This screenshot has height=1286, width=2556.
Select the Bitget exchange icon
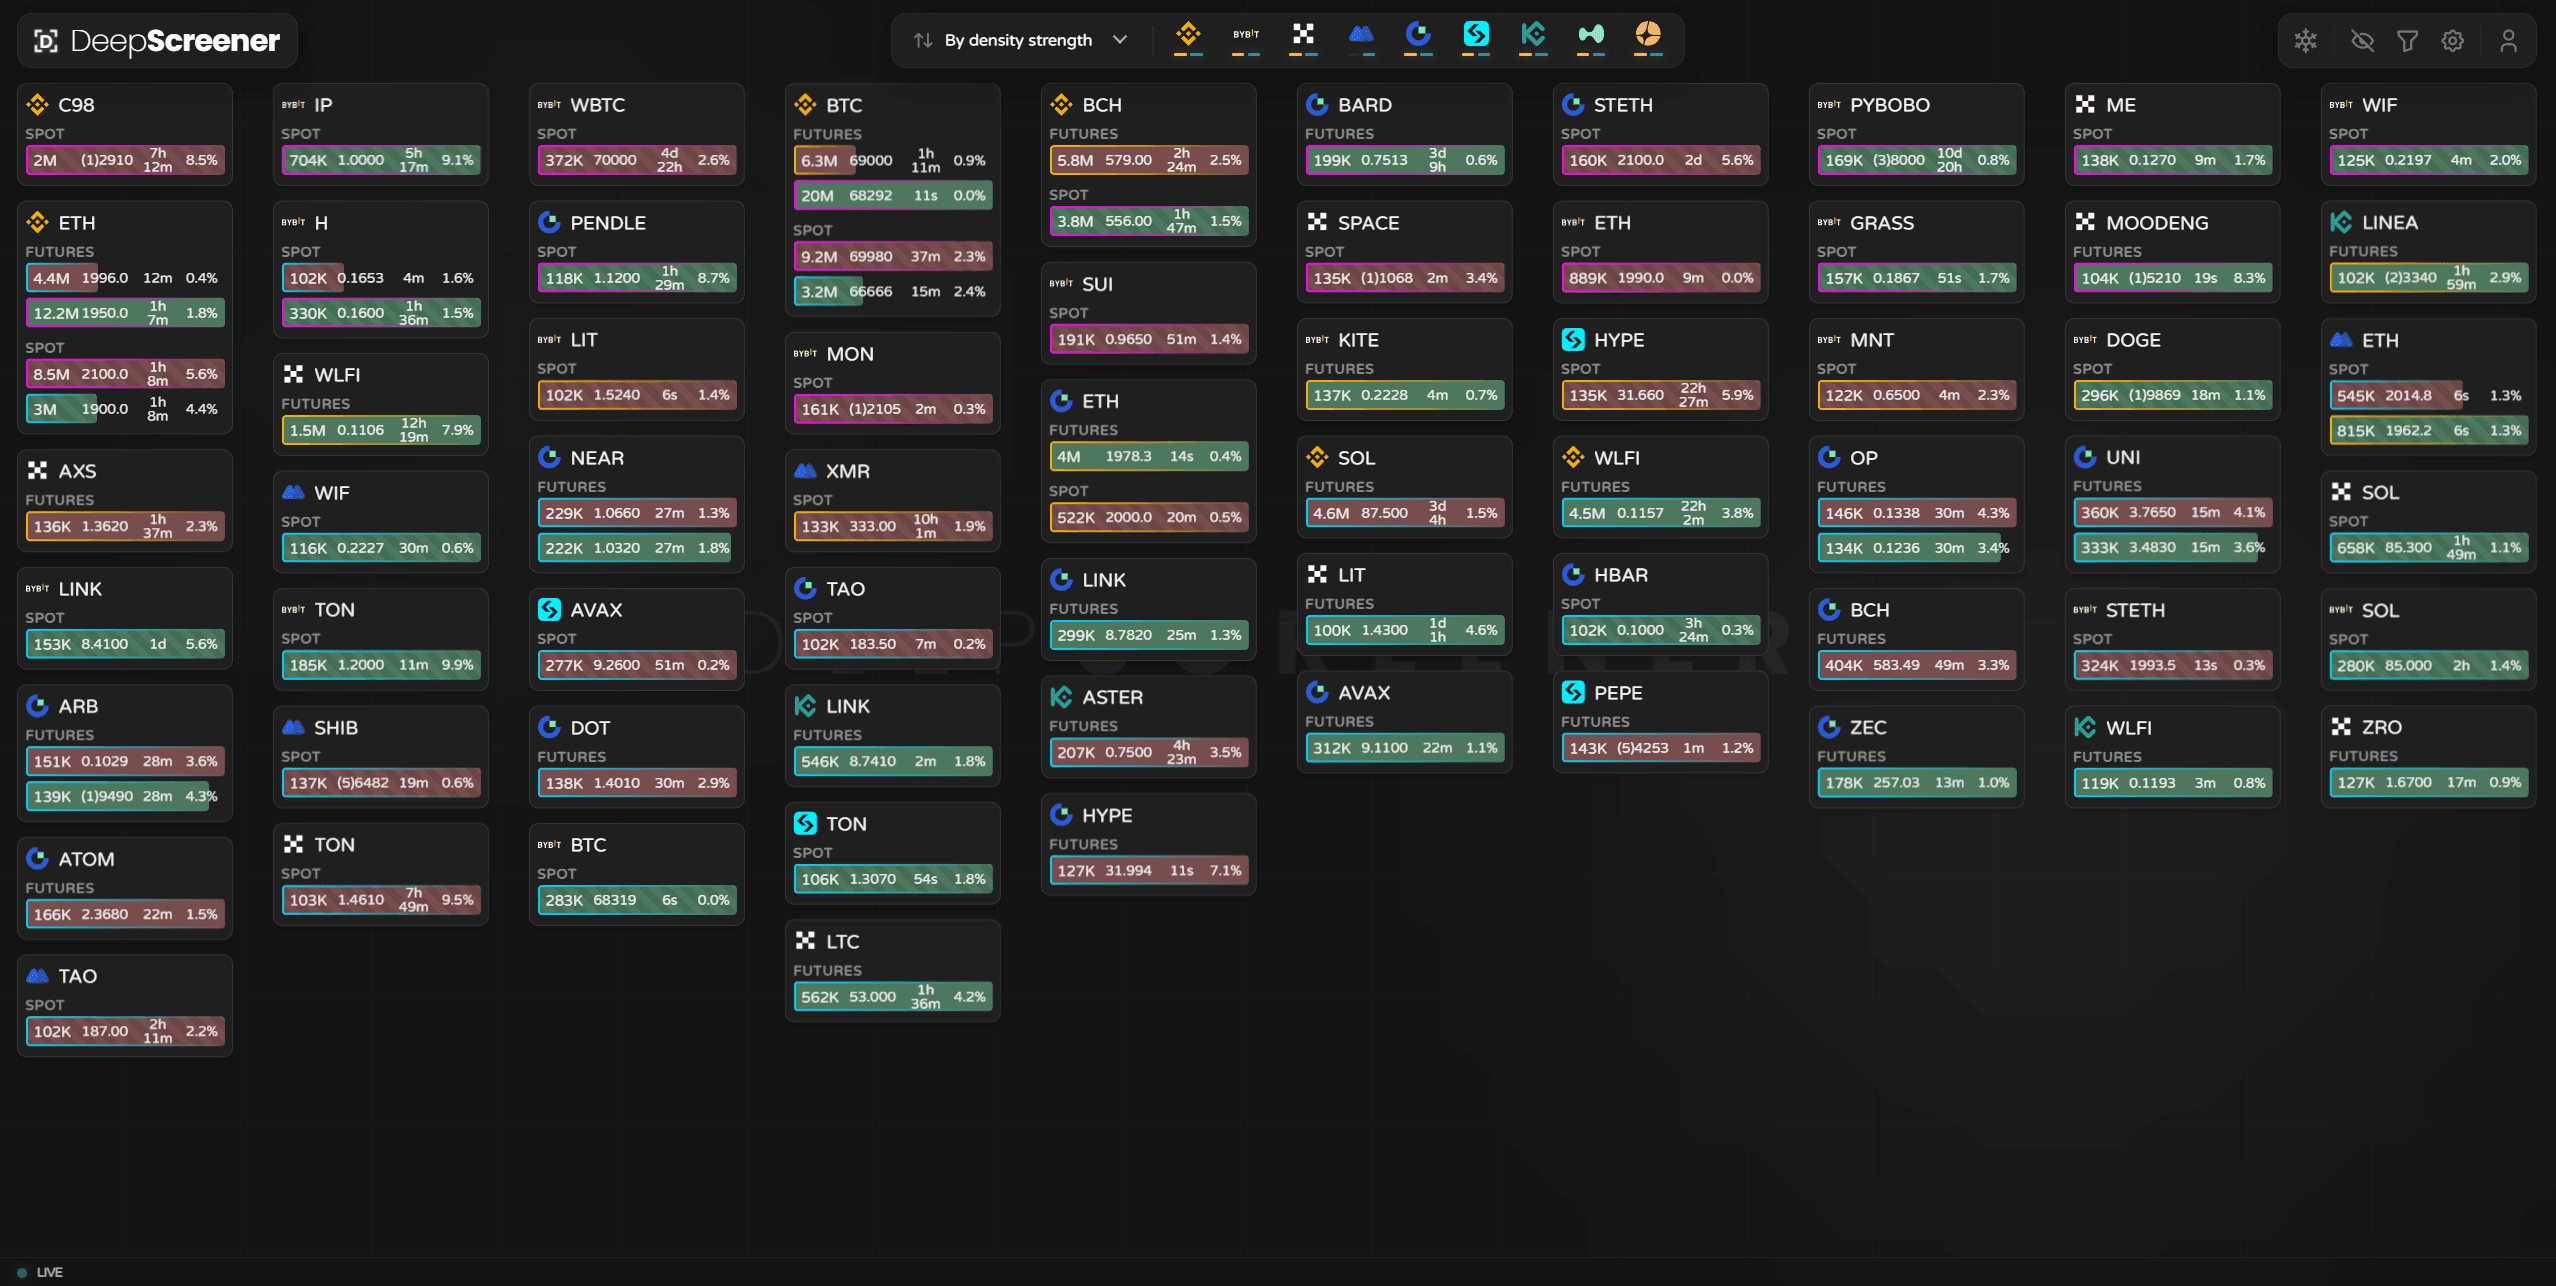pyautogui.click(x=1475, y=34)
